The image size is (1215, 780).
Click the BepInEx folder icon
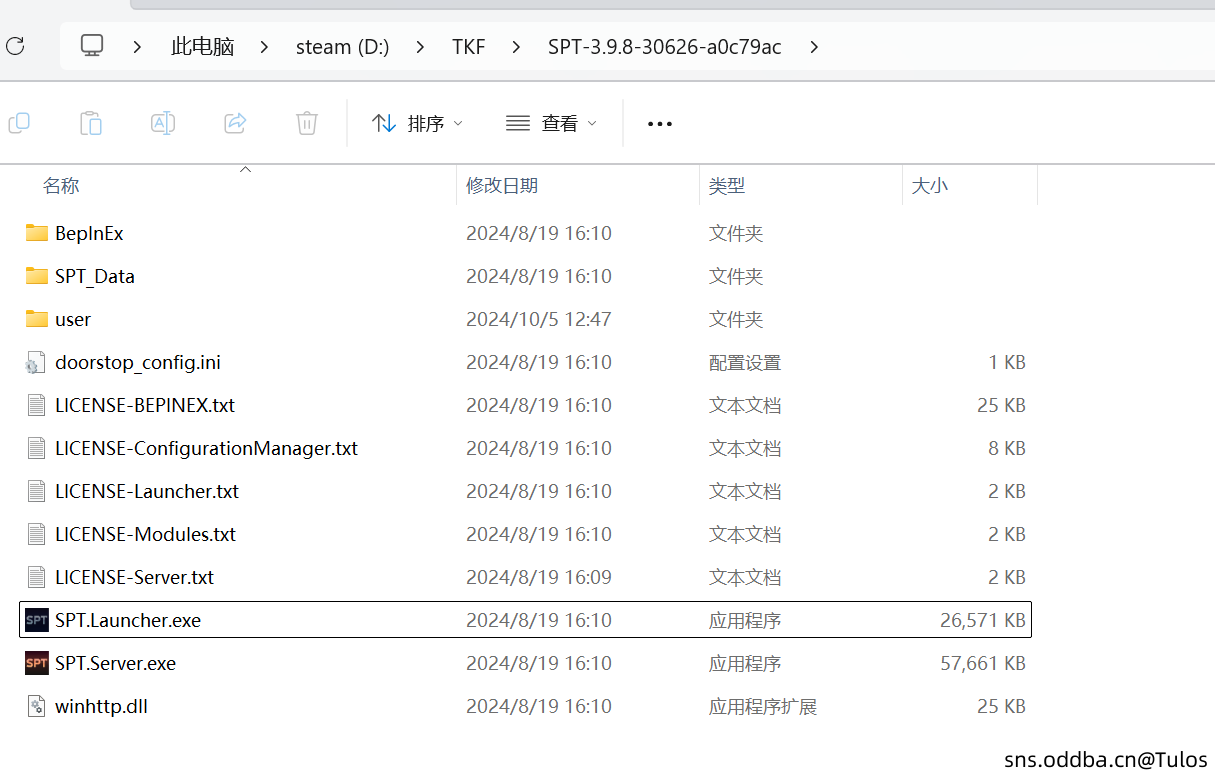click(x=37, y=233)
